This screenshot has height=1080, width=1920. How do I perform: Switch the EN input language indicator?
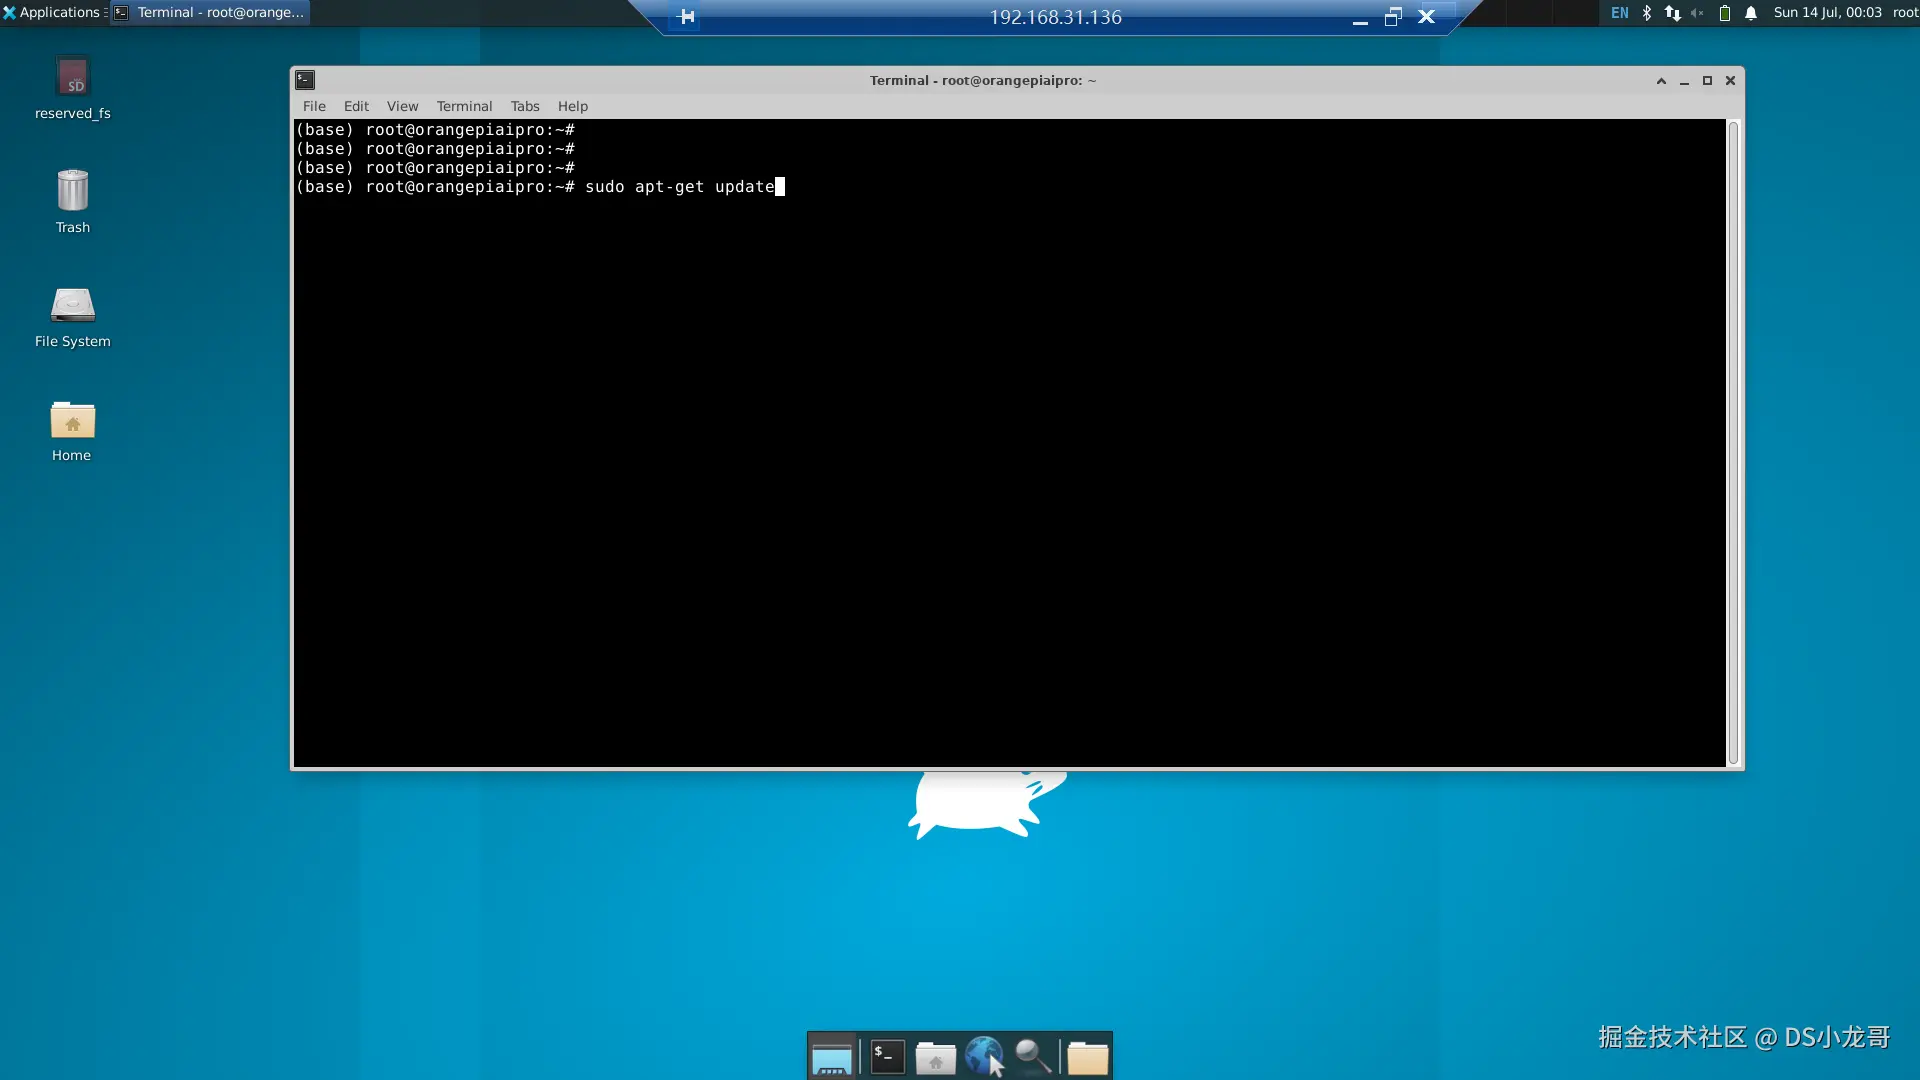coord(1620,13)
